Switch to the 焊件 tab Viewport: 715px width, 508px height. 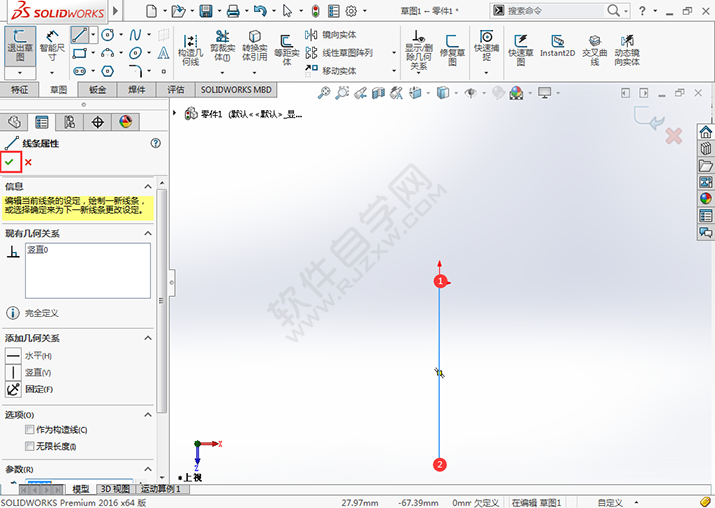(137, 90)
